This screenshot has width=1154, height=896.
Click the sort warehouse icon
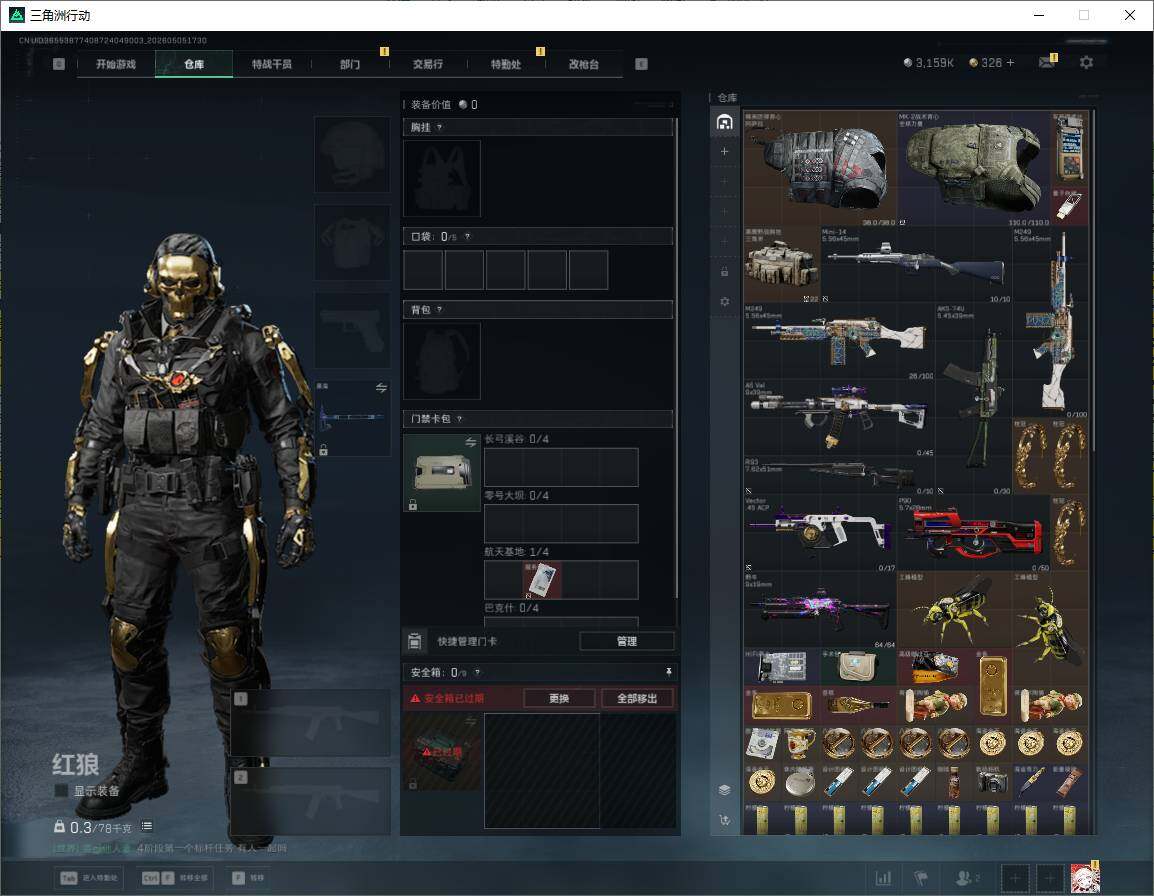tap(724, 819)
